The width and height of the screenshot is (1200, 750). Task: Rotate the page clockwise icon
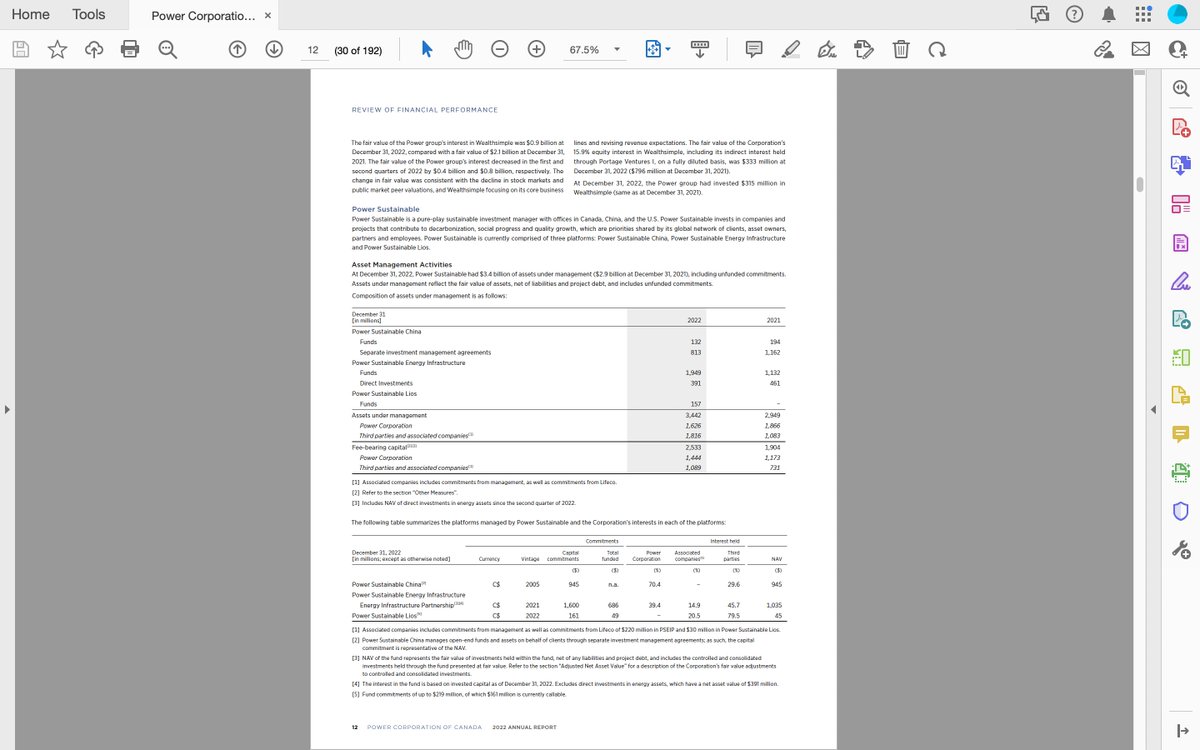tap(936, 49)
